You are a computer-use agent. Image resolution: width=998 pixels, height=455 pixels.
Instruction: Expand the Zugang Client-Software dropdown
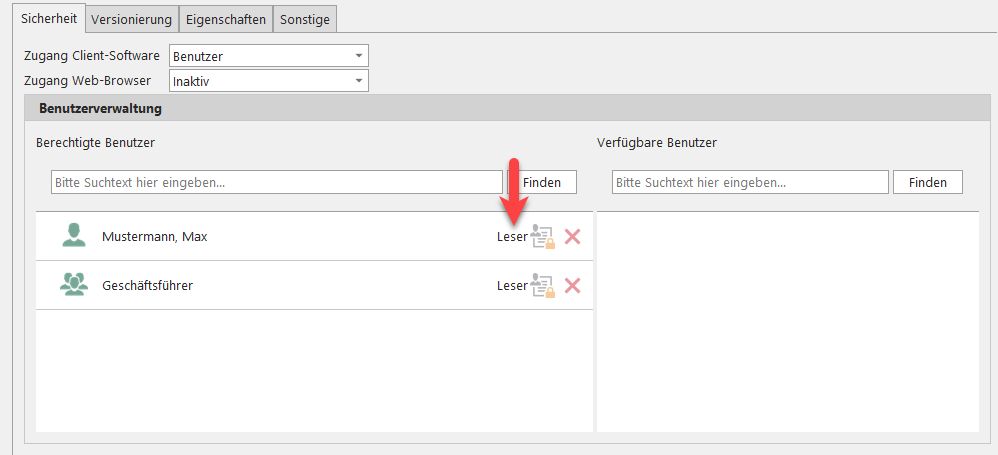click(358, 56)
